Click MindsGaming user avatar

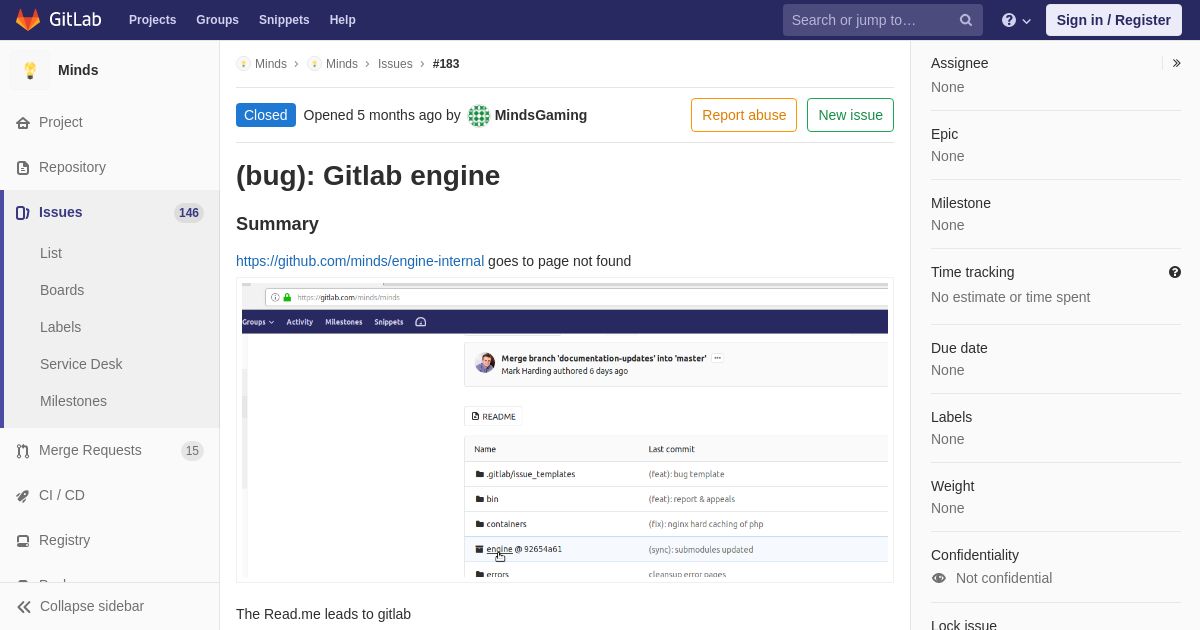(479, 115)
